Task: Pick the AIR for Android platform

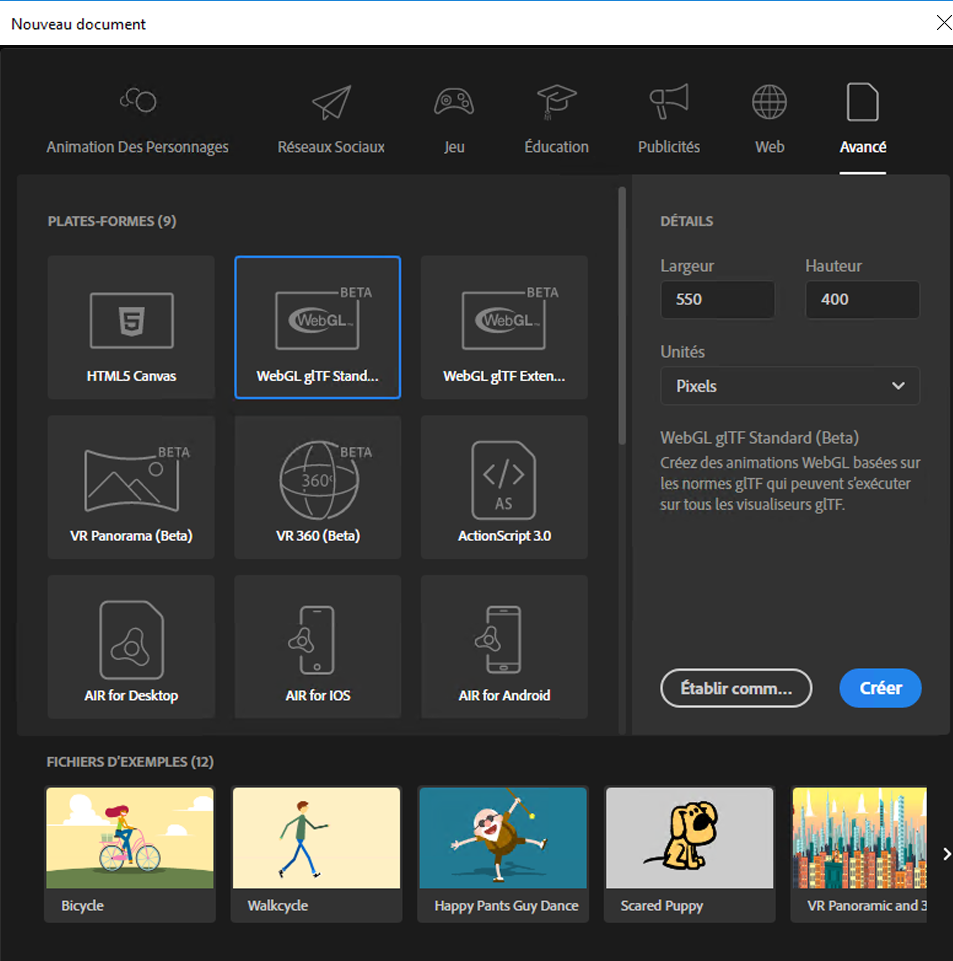Action: coord(503,646)
